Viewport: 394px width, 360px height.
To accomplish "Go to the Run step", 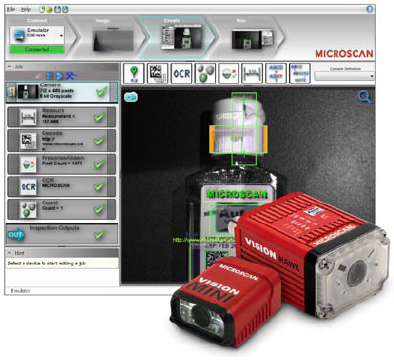I will 252,37.
